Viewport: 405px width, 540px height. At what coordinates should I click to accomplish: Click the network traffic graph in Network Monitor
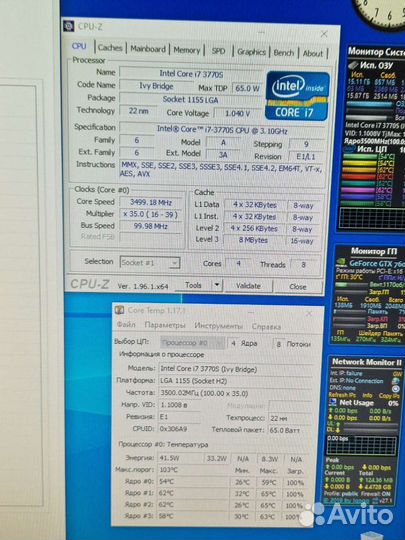(362, 446)
